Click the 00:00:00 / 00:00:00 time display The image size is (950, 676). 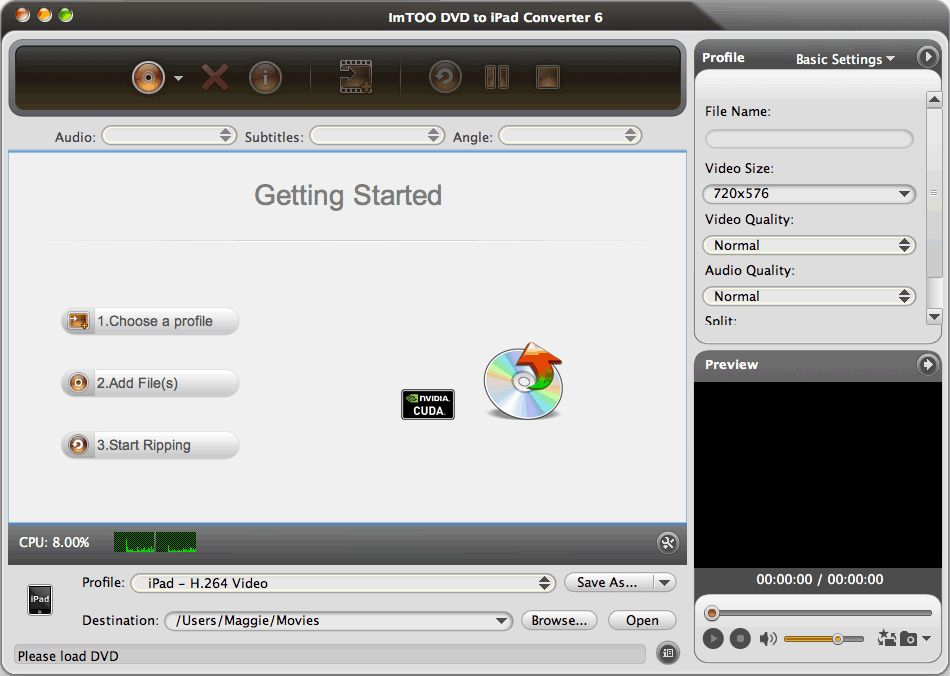coord(820,579)
